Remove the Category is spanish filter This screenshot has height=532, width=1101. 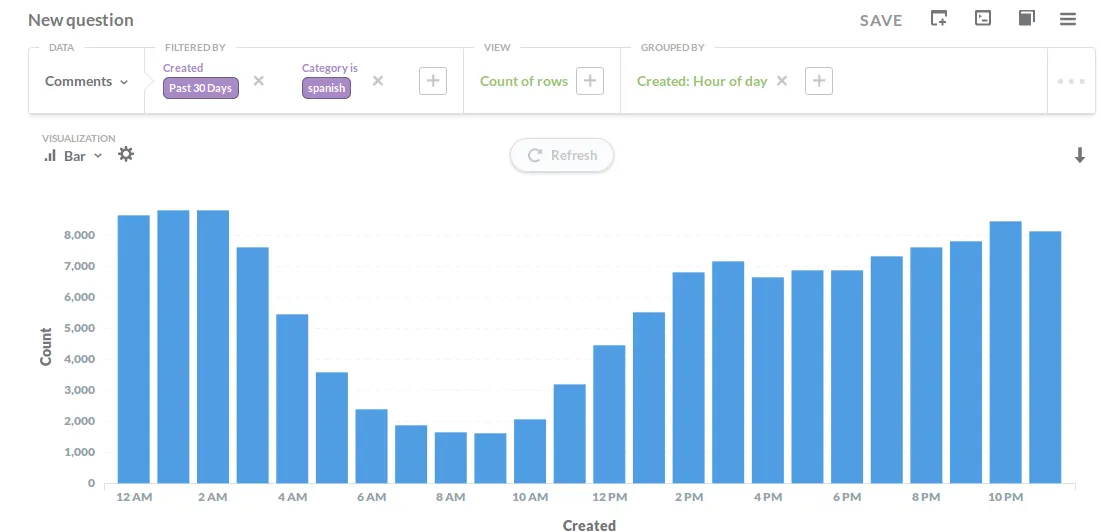pos(378,81)
